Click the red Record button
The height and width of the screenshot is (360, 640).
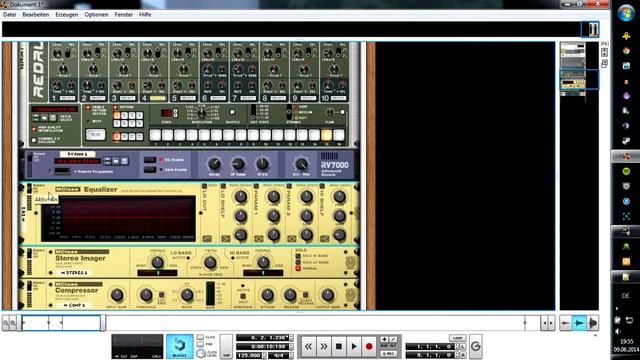coord(369,347)
